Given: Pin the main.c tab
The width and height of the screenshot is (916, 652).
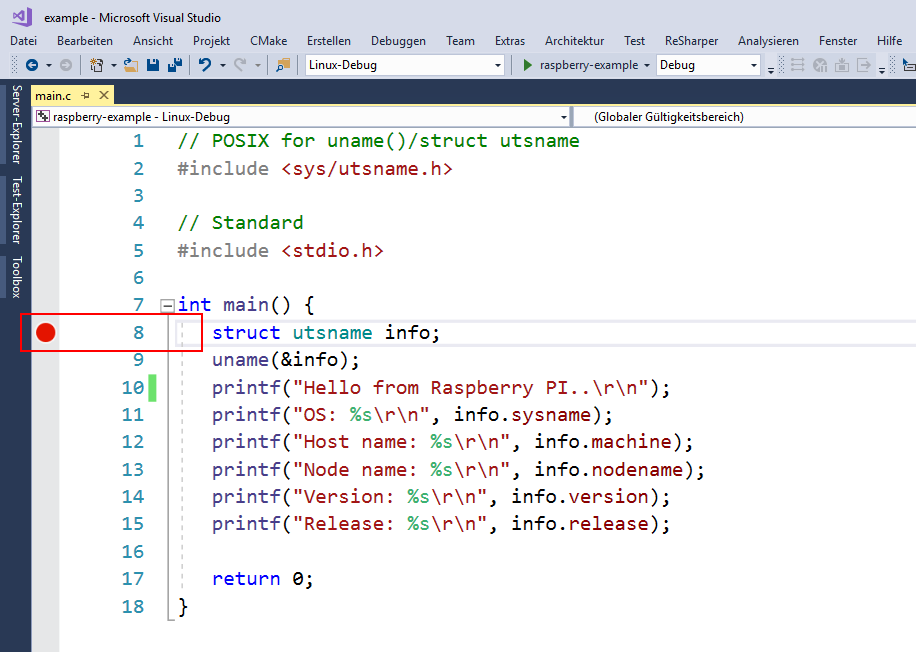Looking at the screenshot, I should pyautogui.click(x=86, y=95).
